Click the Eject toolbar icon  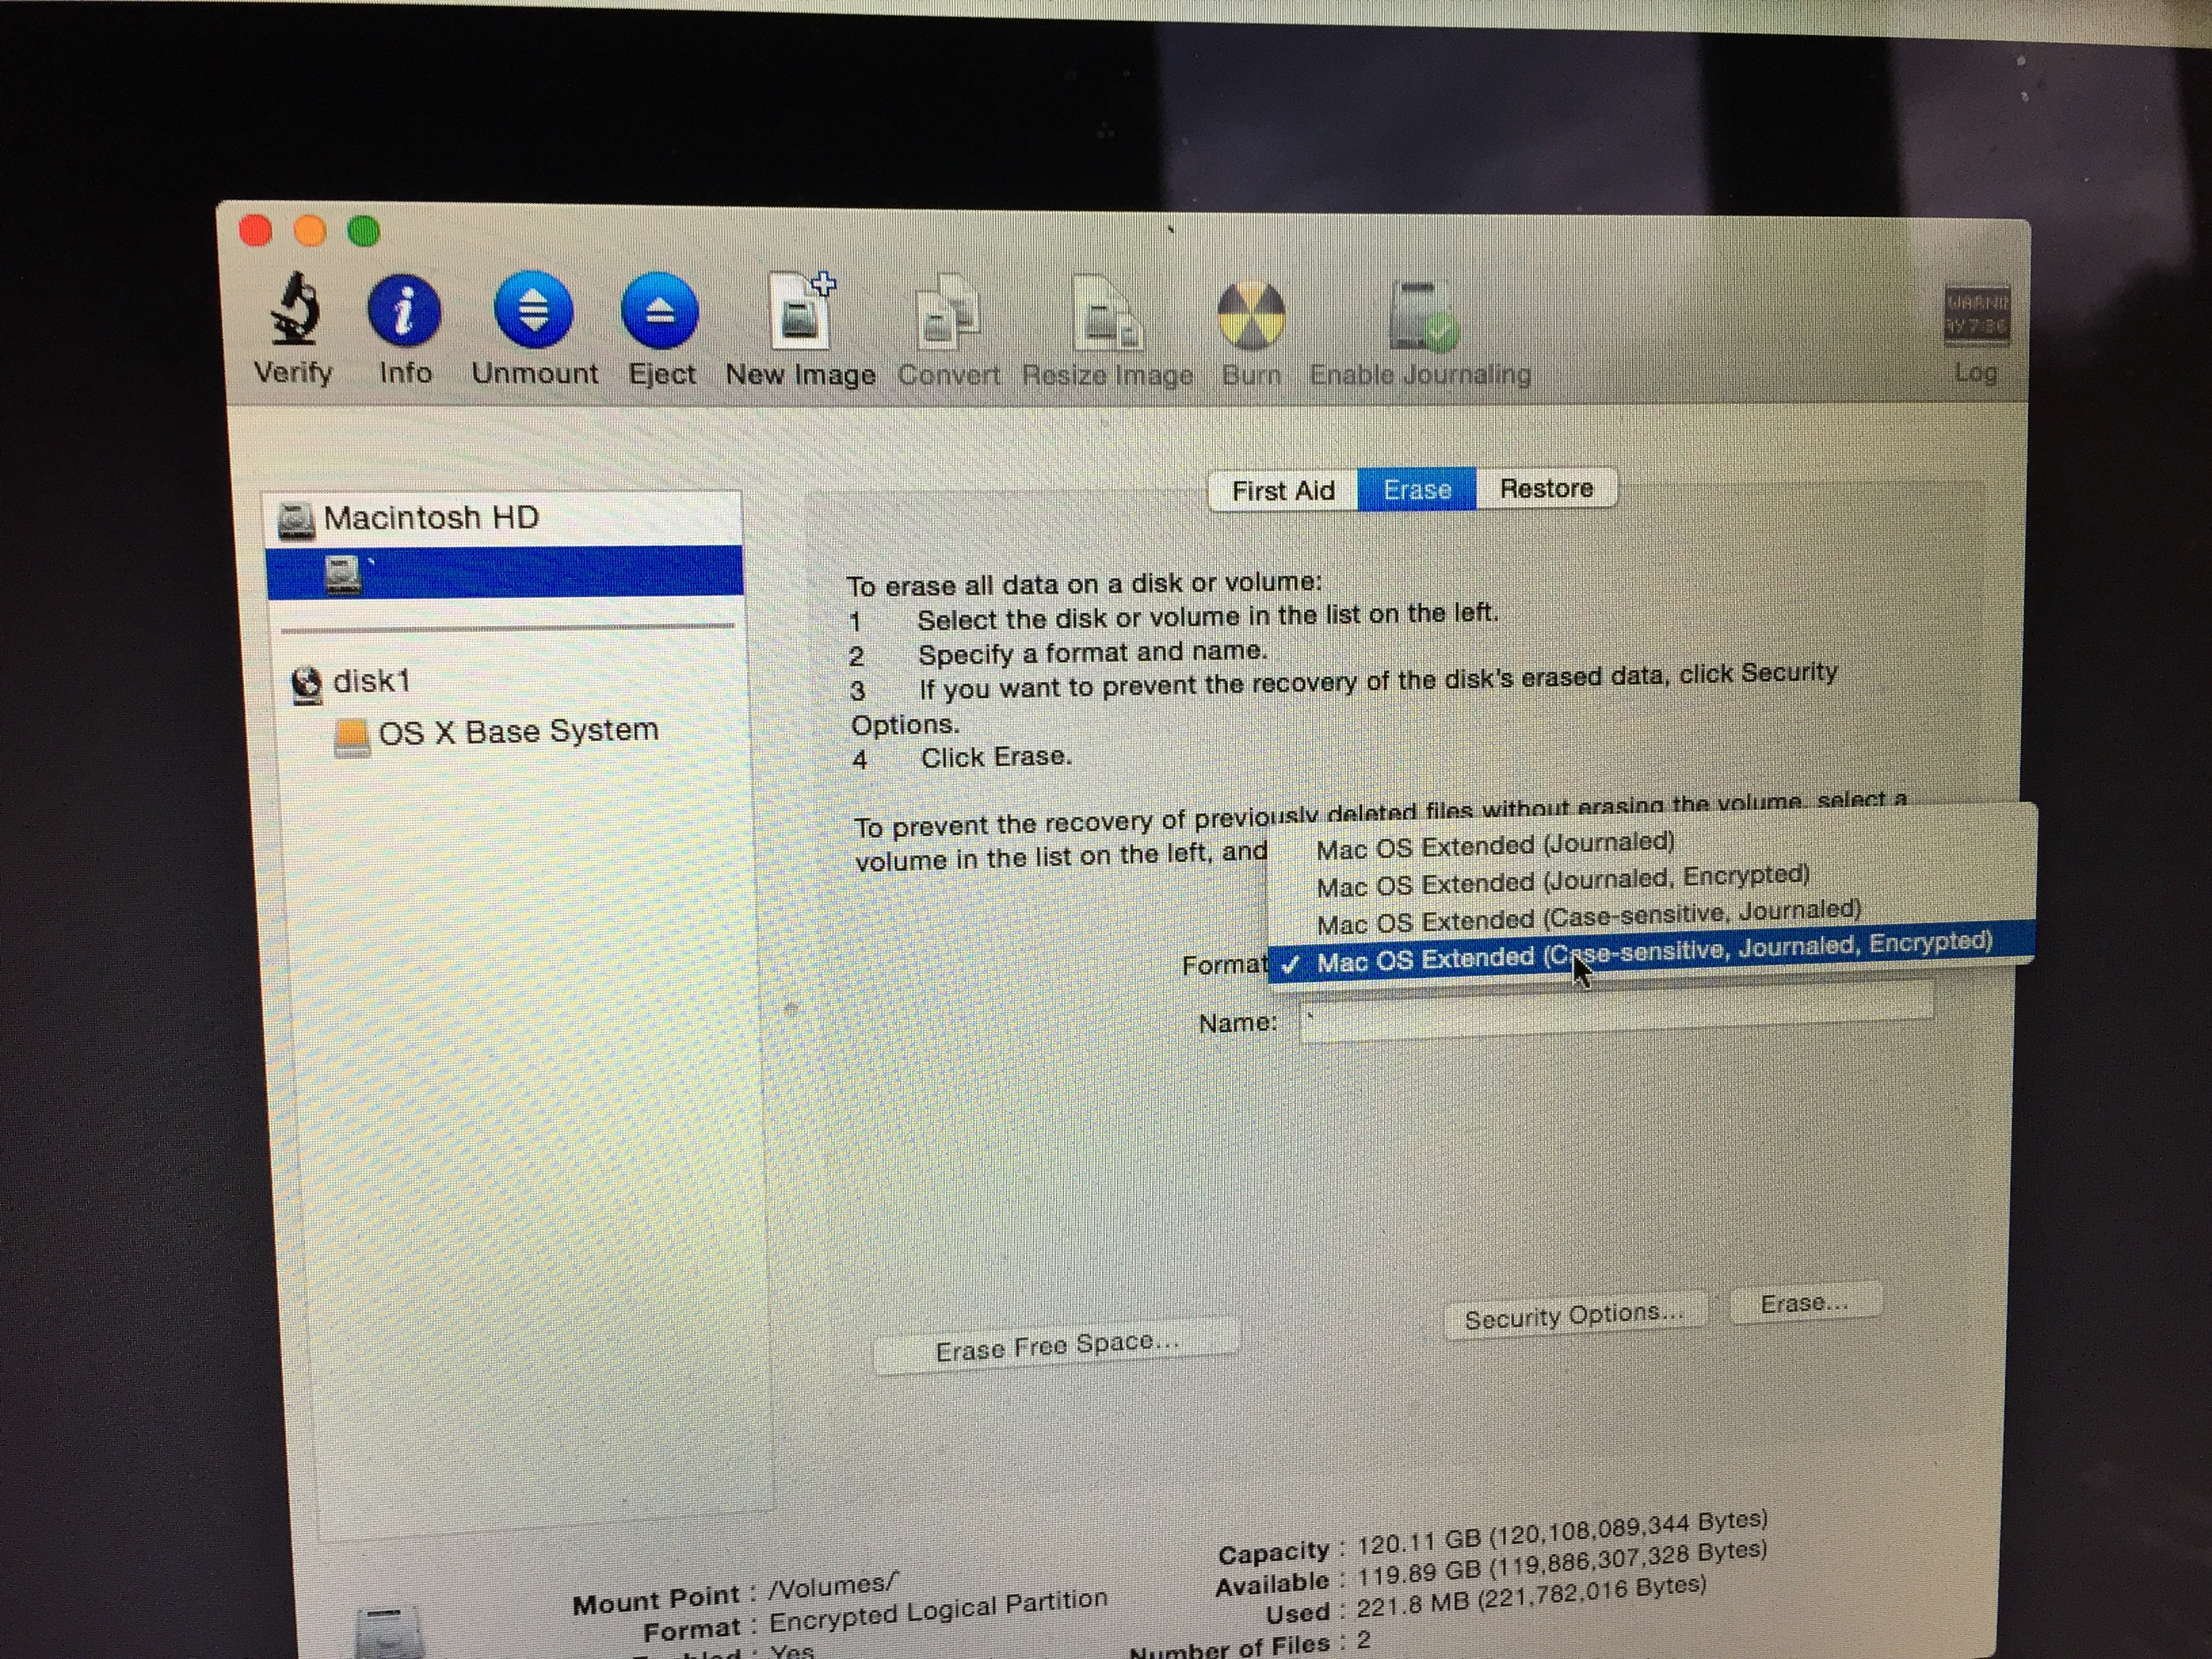coord(660,311)
